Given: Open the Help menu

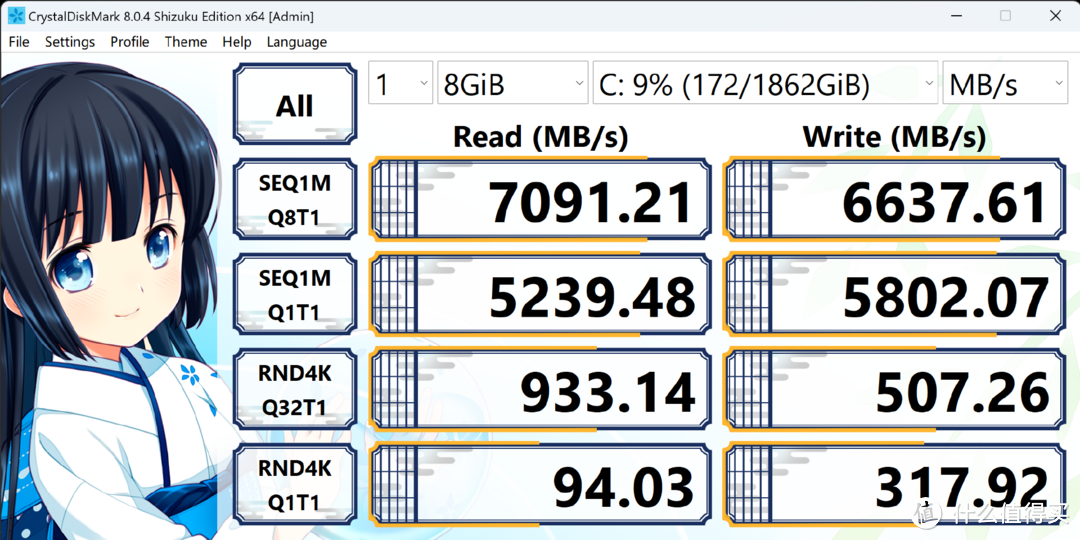Looking at the screenshot, I should pos(236,42).
